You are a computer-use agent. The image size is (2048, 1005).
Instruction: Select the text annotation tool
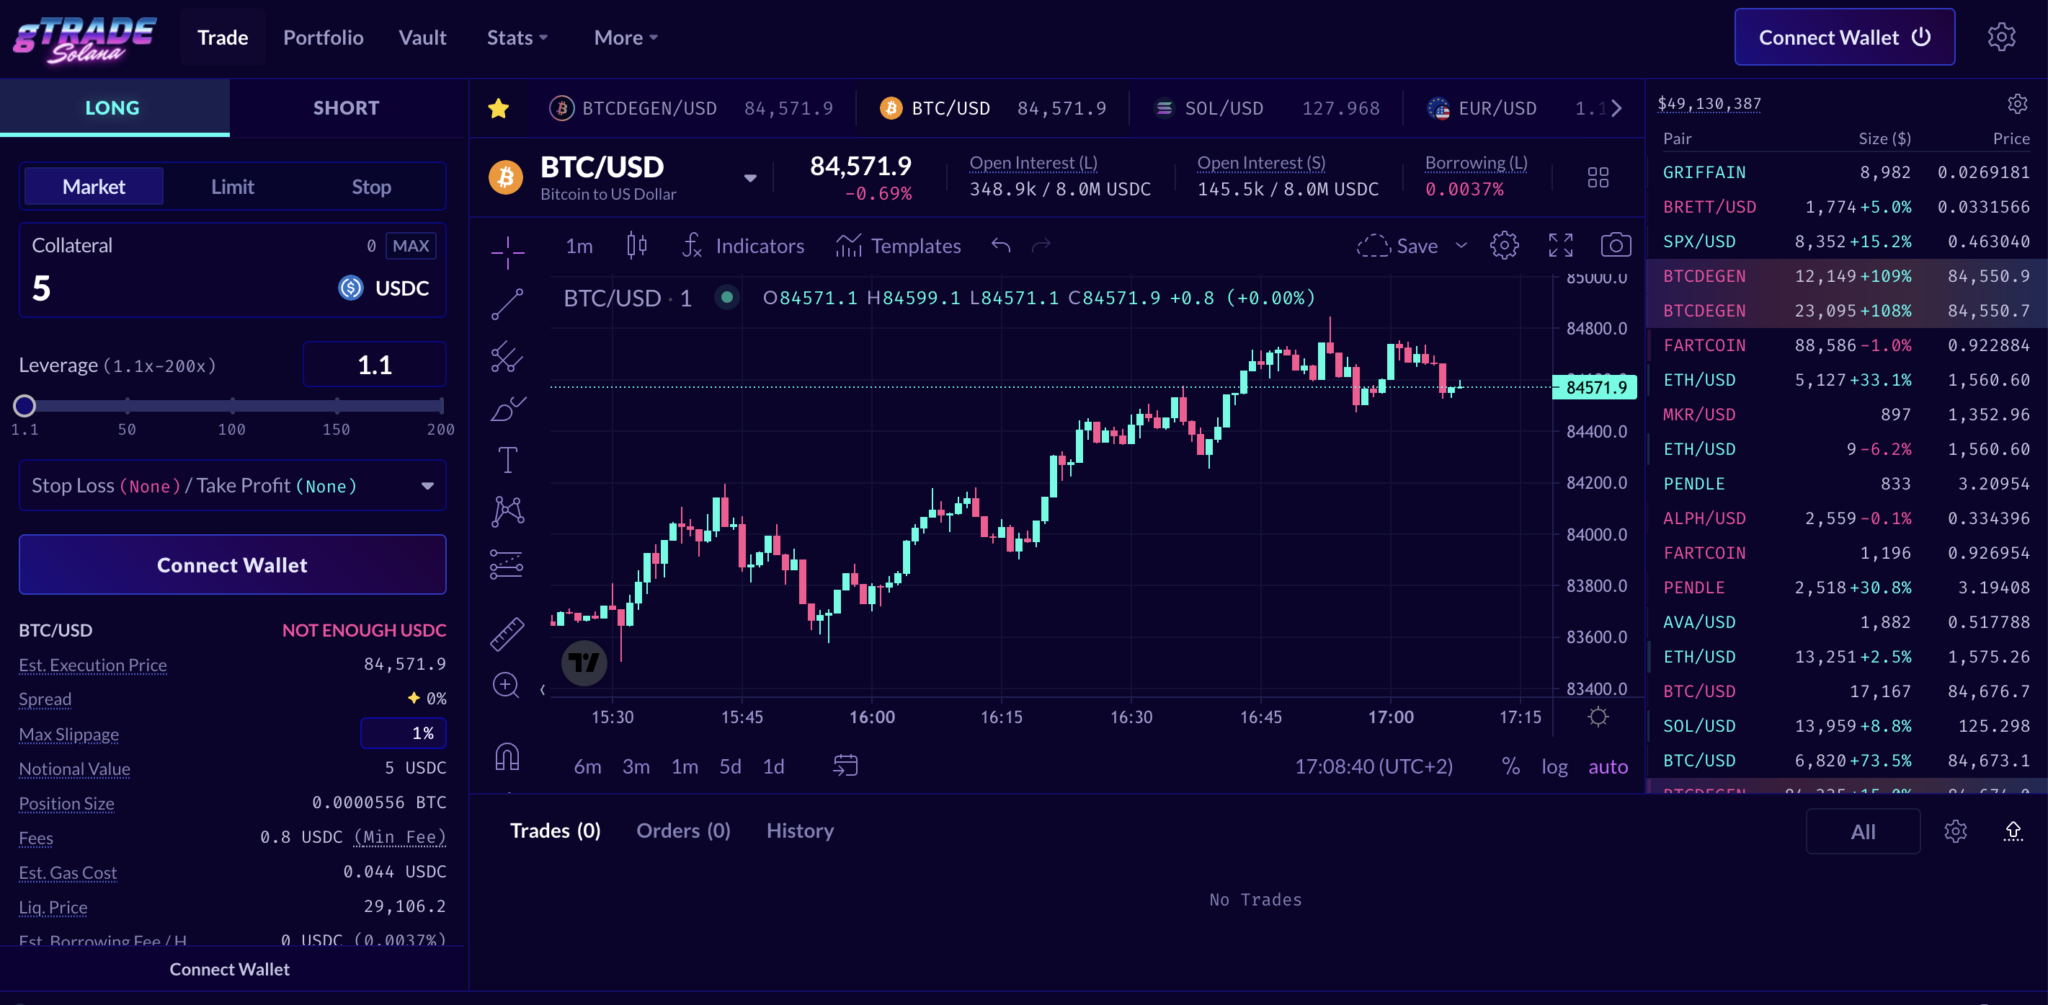507,460
